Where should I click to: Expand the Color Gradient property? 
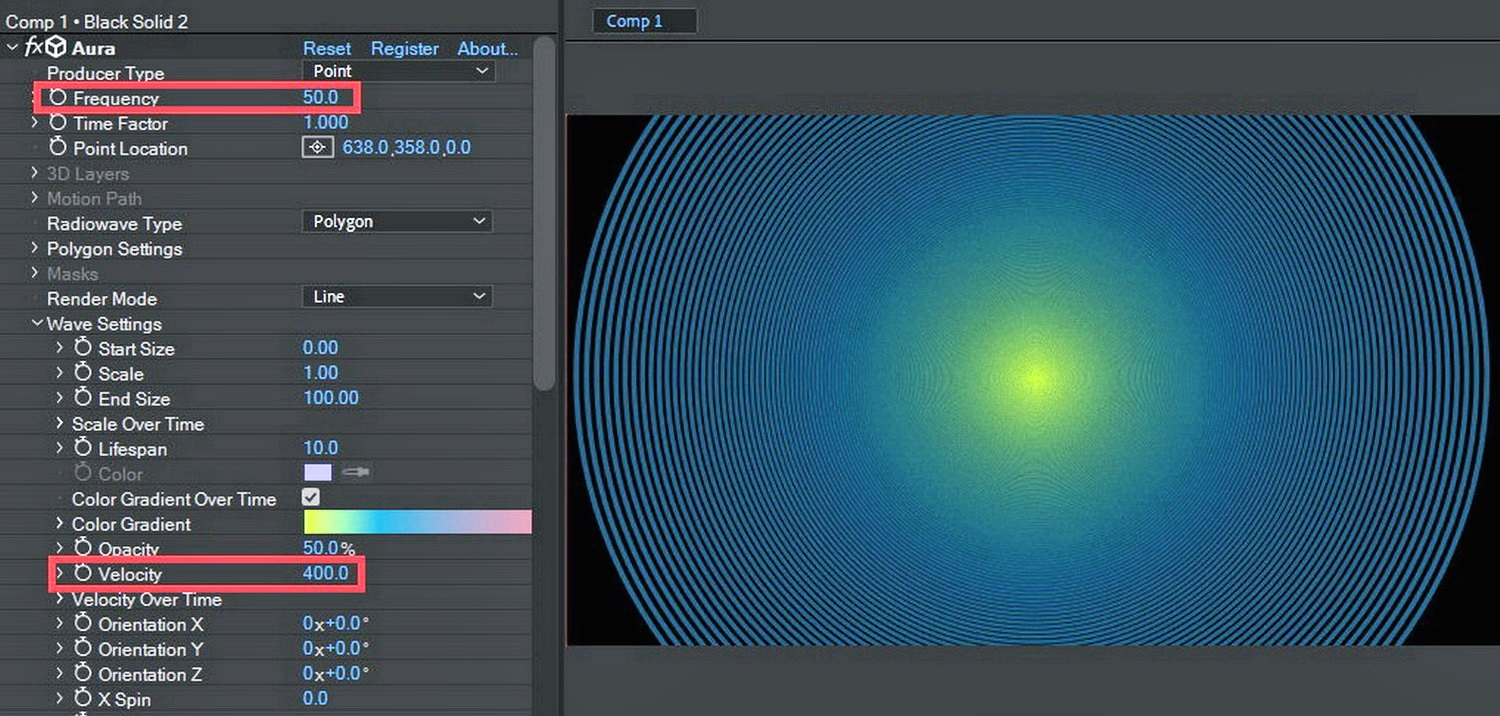point(60,523)
